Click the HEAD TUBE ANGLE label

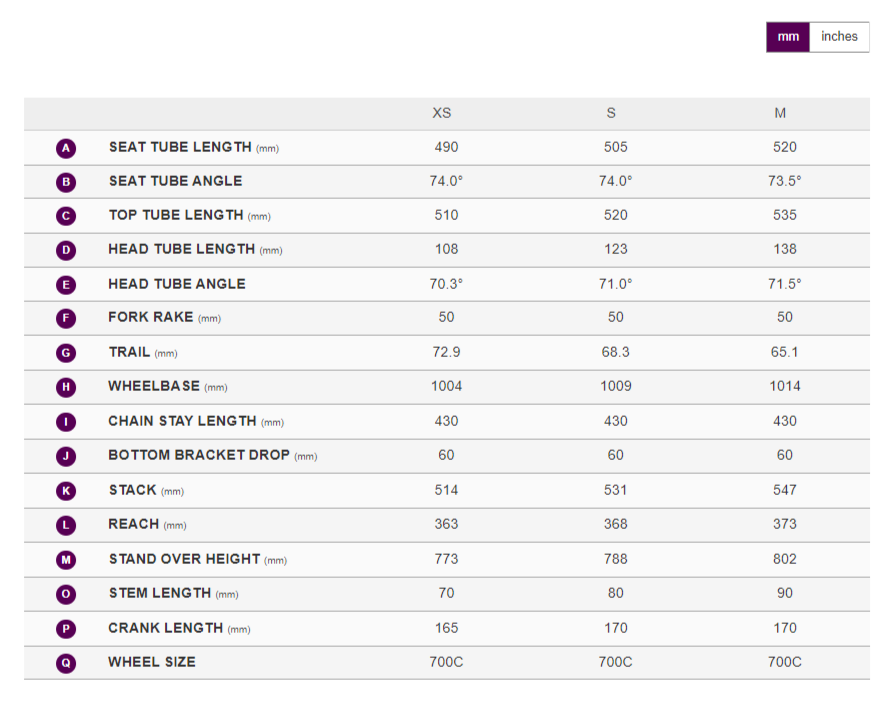click(176, 284)
